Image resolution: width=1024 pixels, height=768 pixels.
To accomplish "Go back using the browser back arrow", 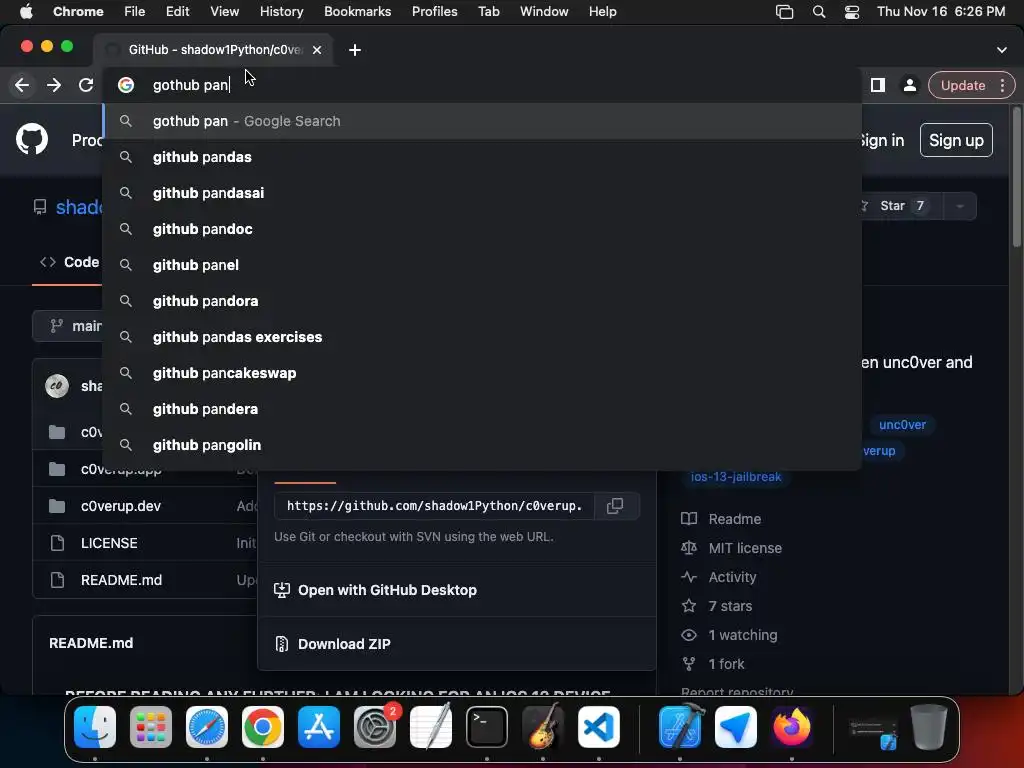I will (22, 85).
